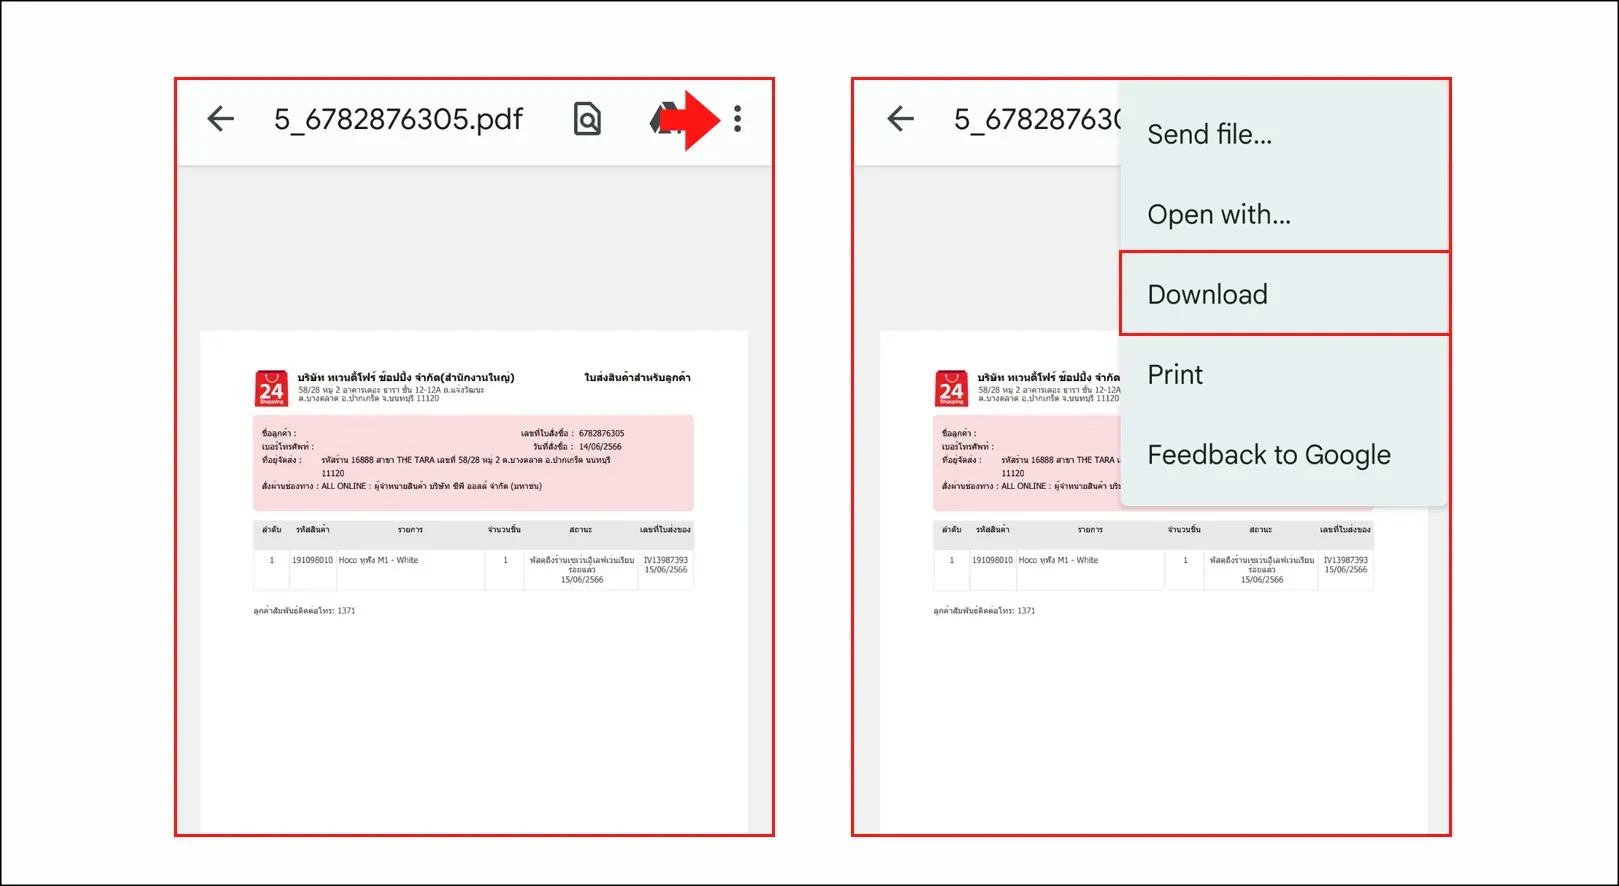Click the truncated file name in right viewer
Screen dimensions: 1619x886
(x=1037, y=119)
